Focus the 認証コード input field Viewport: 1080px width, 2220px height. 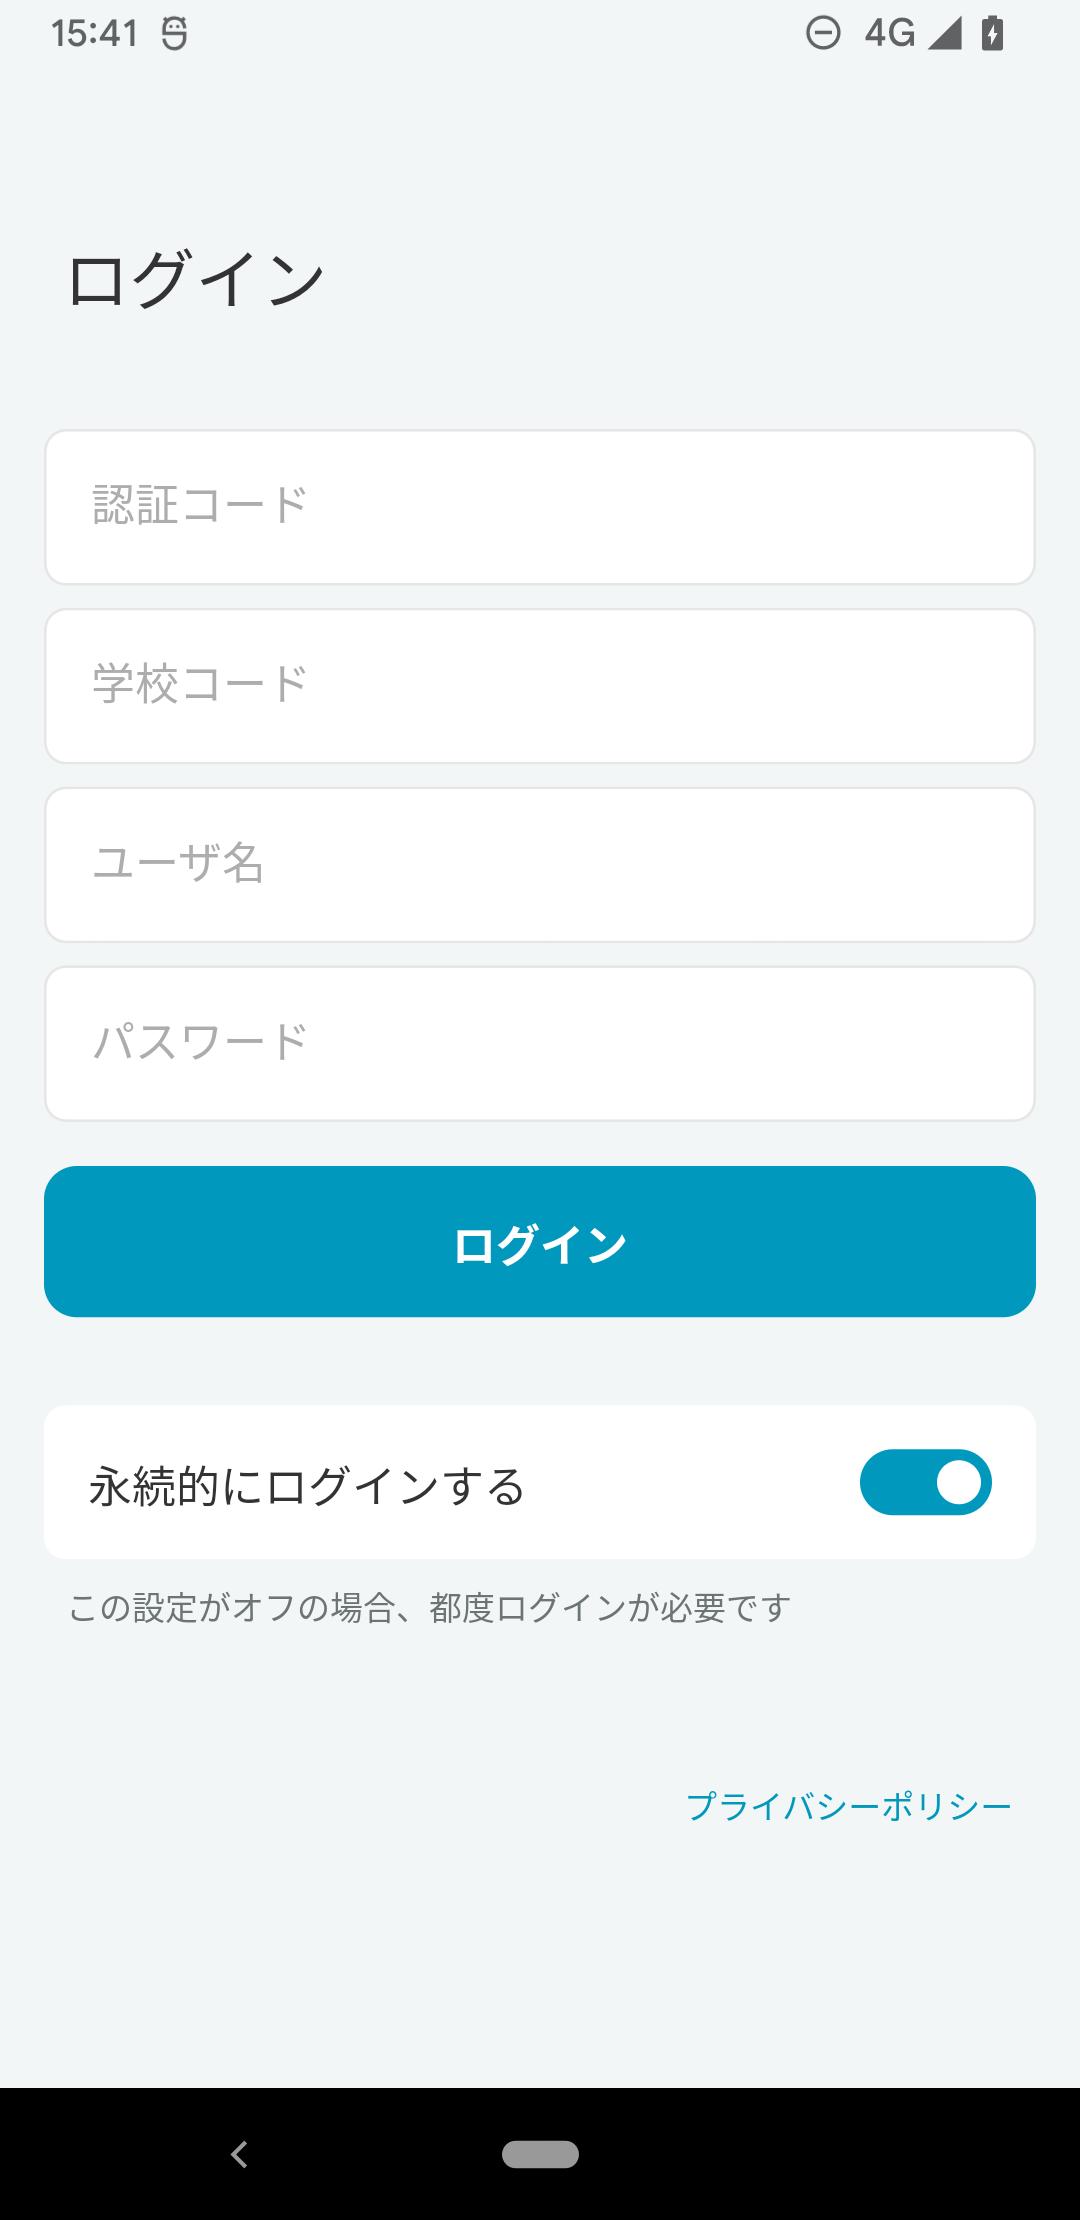click(540, 507)
